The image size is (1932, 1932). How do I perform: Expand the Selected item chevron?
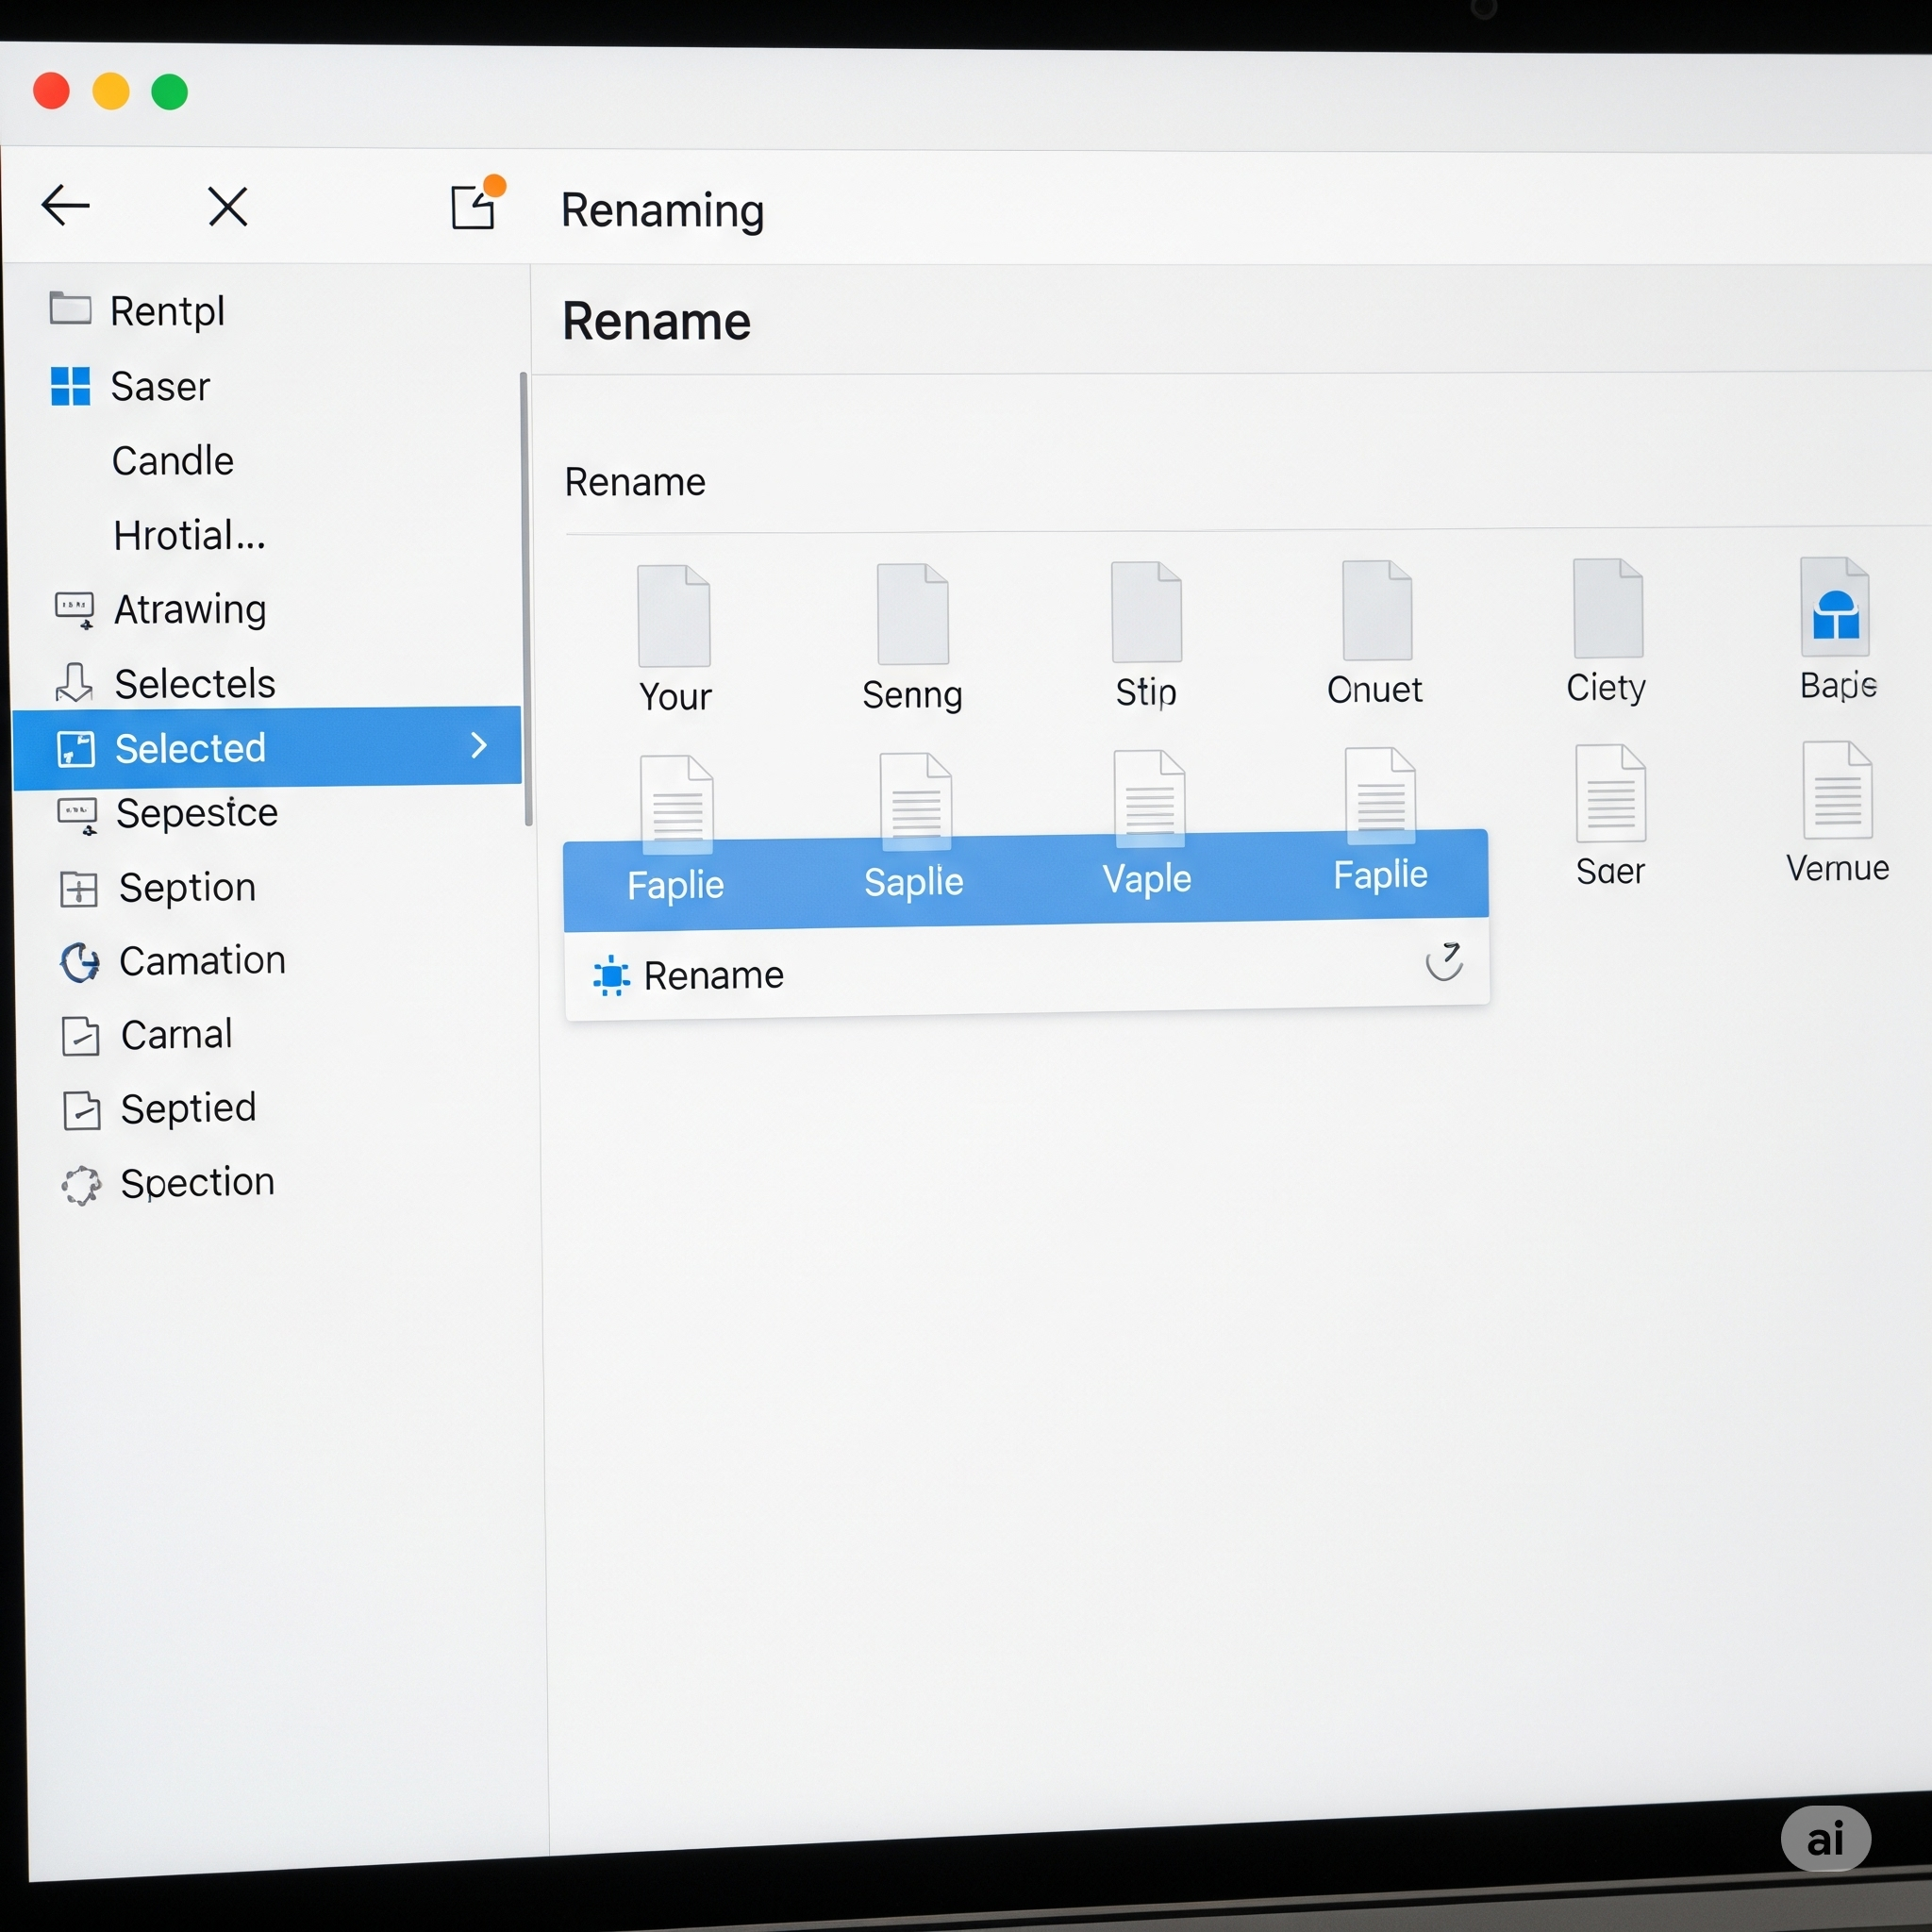479,745
